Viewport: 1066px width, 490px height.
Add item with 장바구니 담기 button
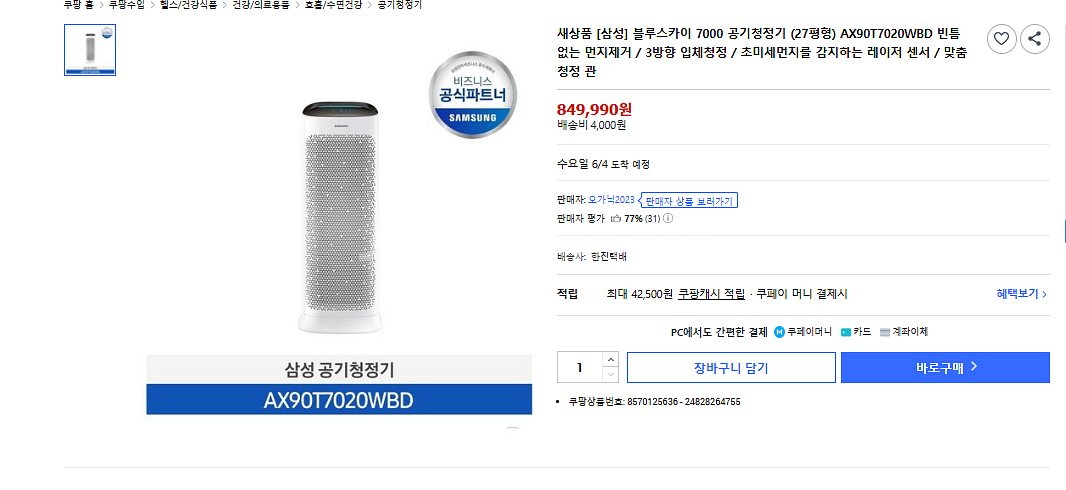731,367
